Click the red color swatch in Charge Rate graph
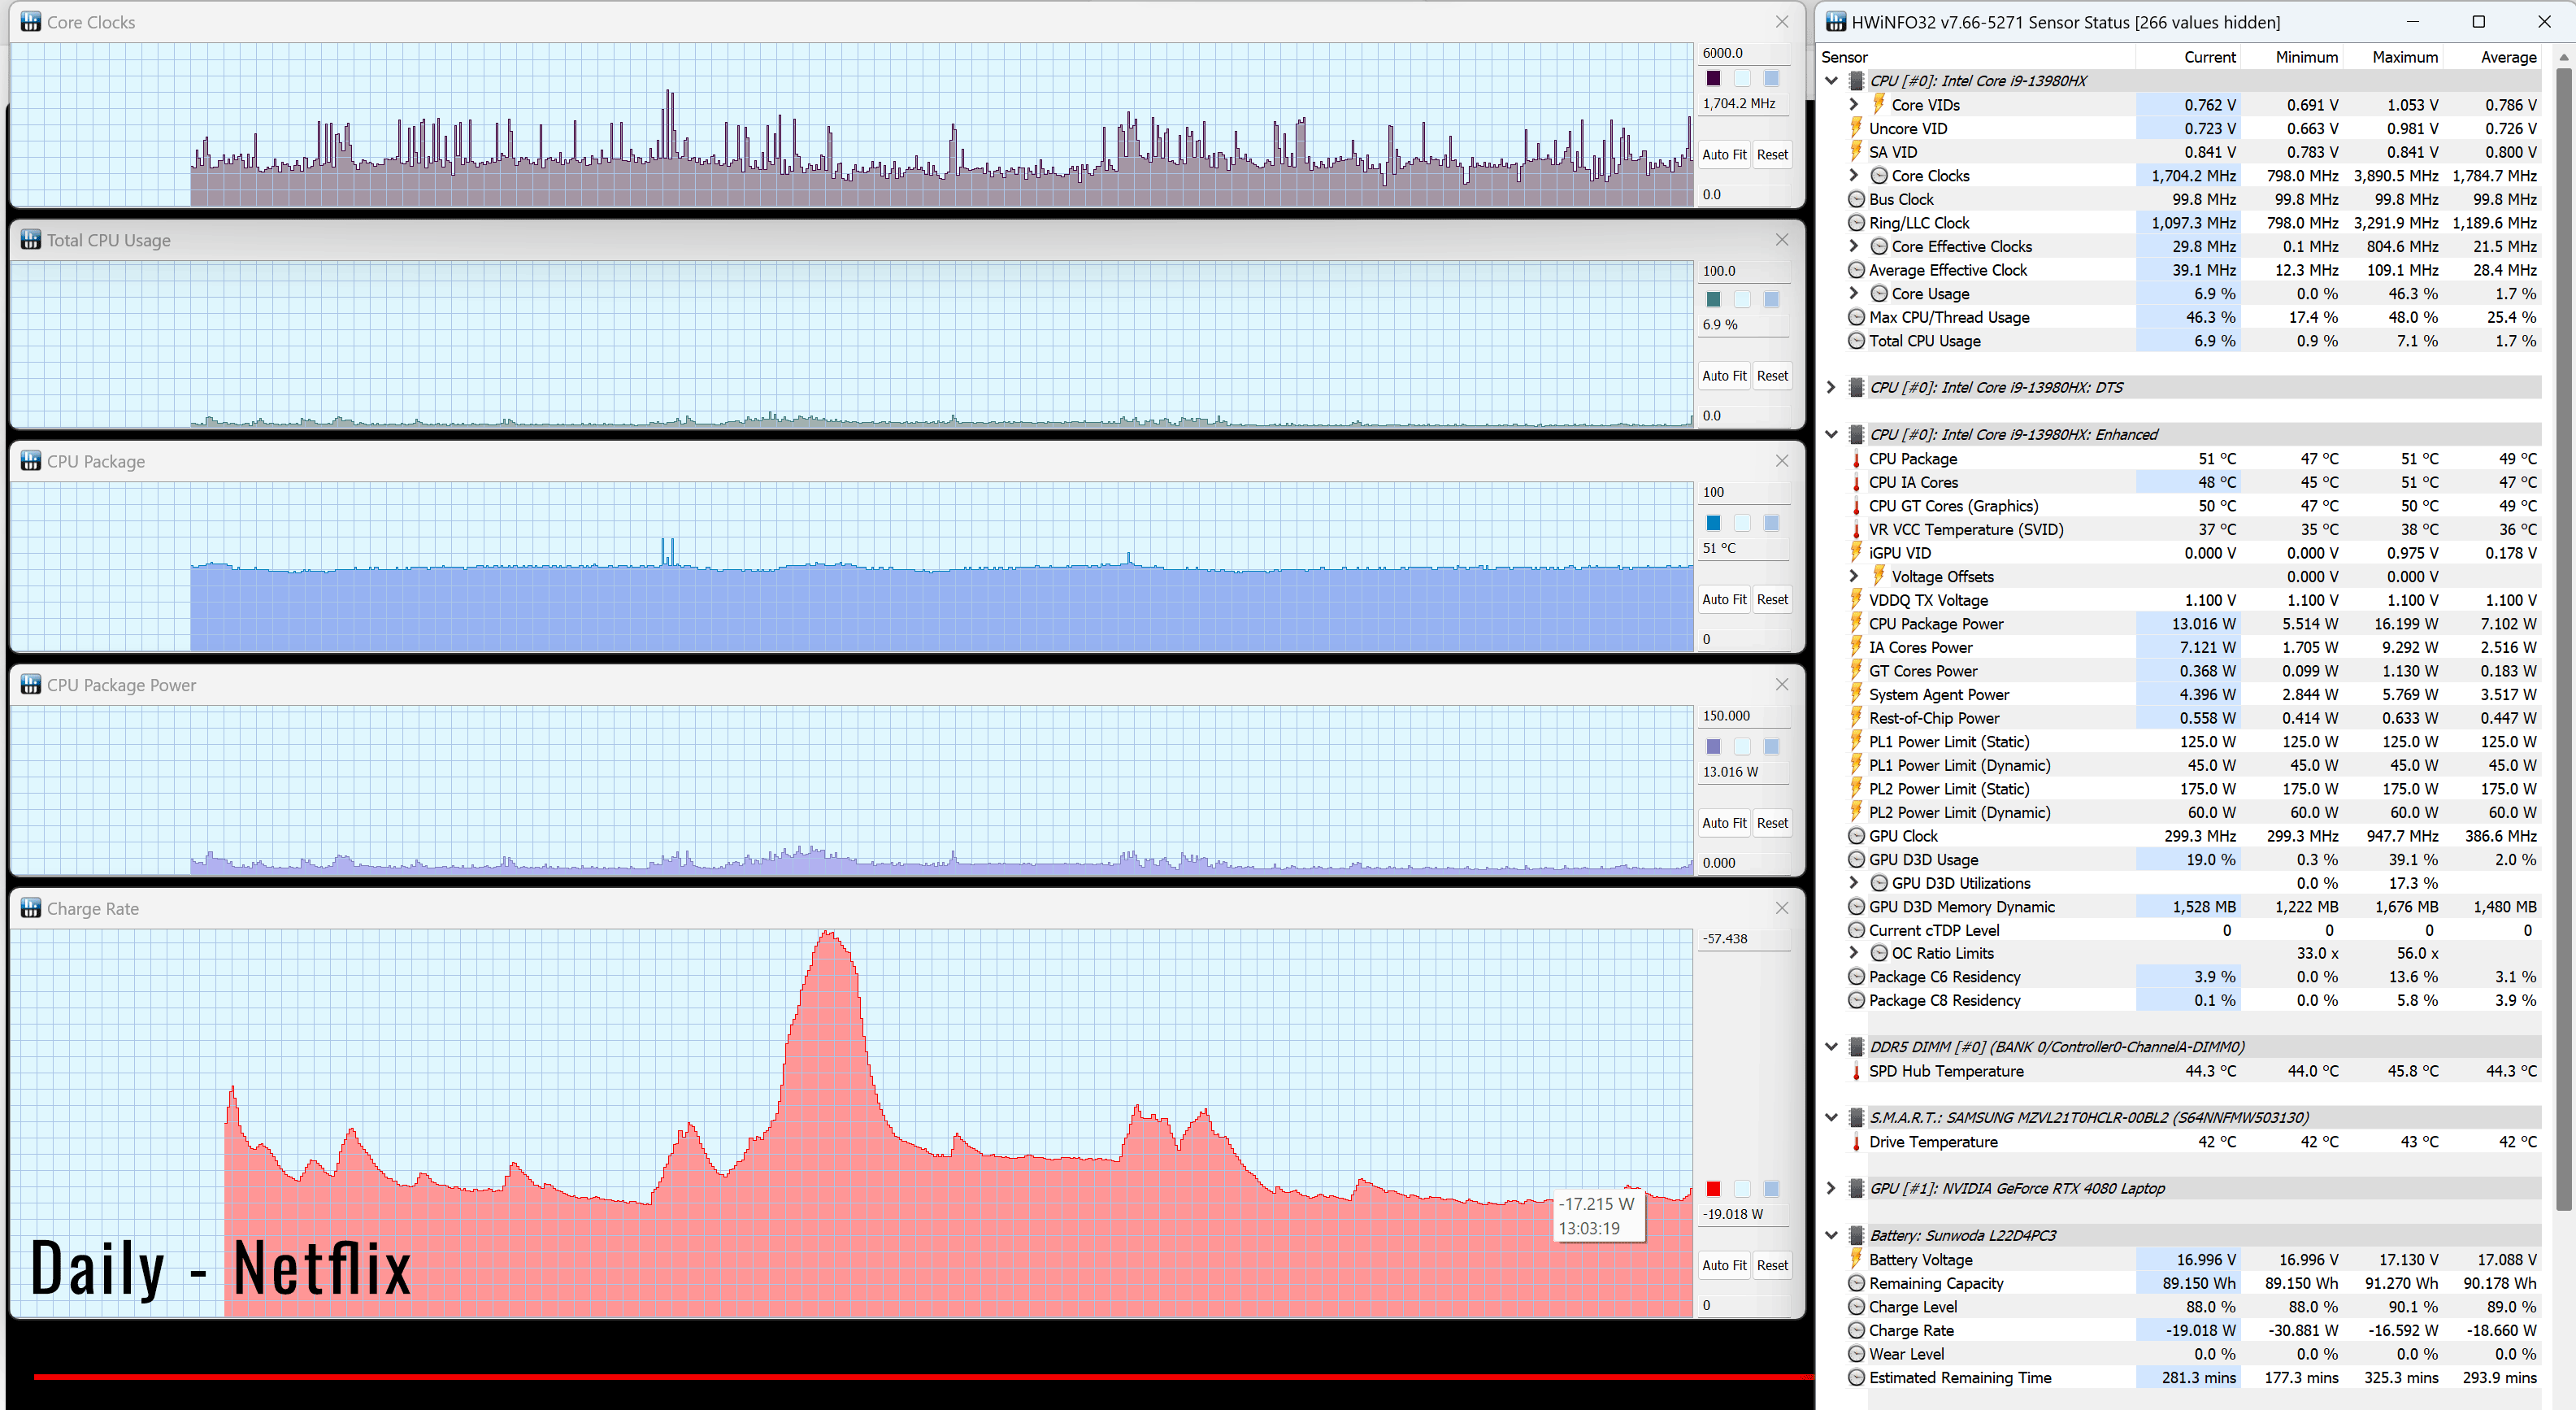The height and width of the screenshot is (1410, 2576). click(1713, 1188)
